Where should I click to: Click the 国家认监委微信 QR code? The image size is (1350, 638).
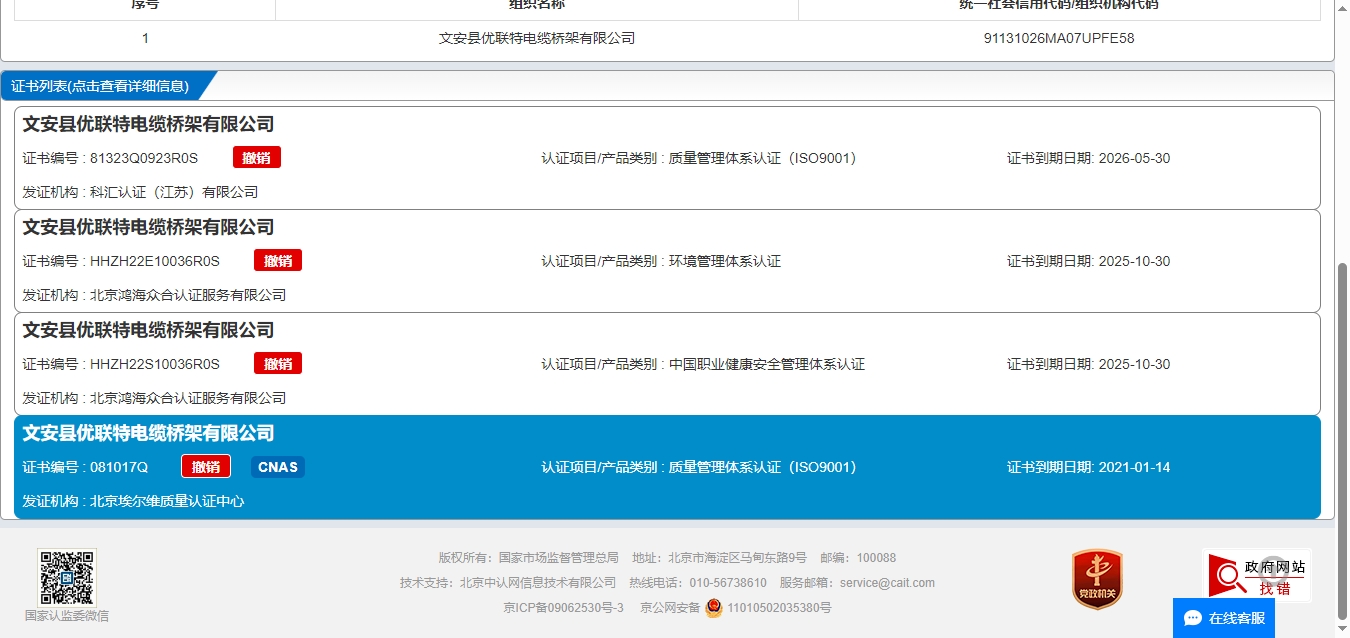[67, 577]
